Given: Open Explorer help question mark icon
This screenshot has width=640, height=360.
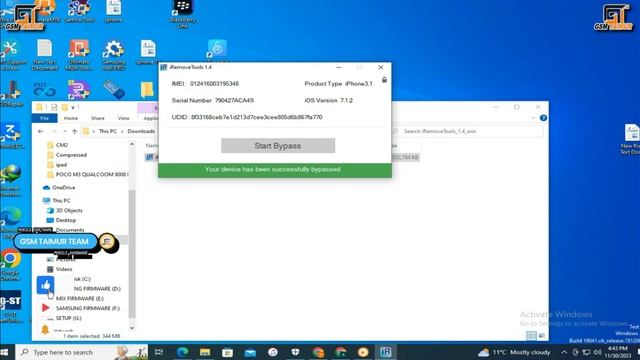Looking at the screenshot, I should [543, 118].
